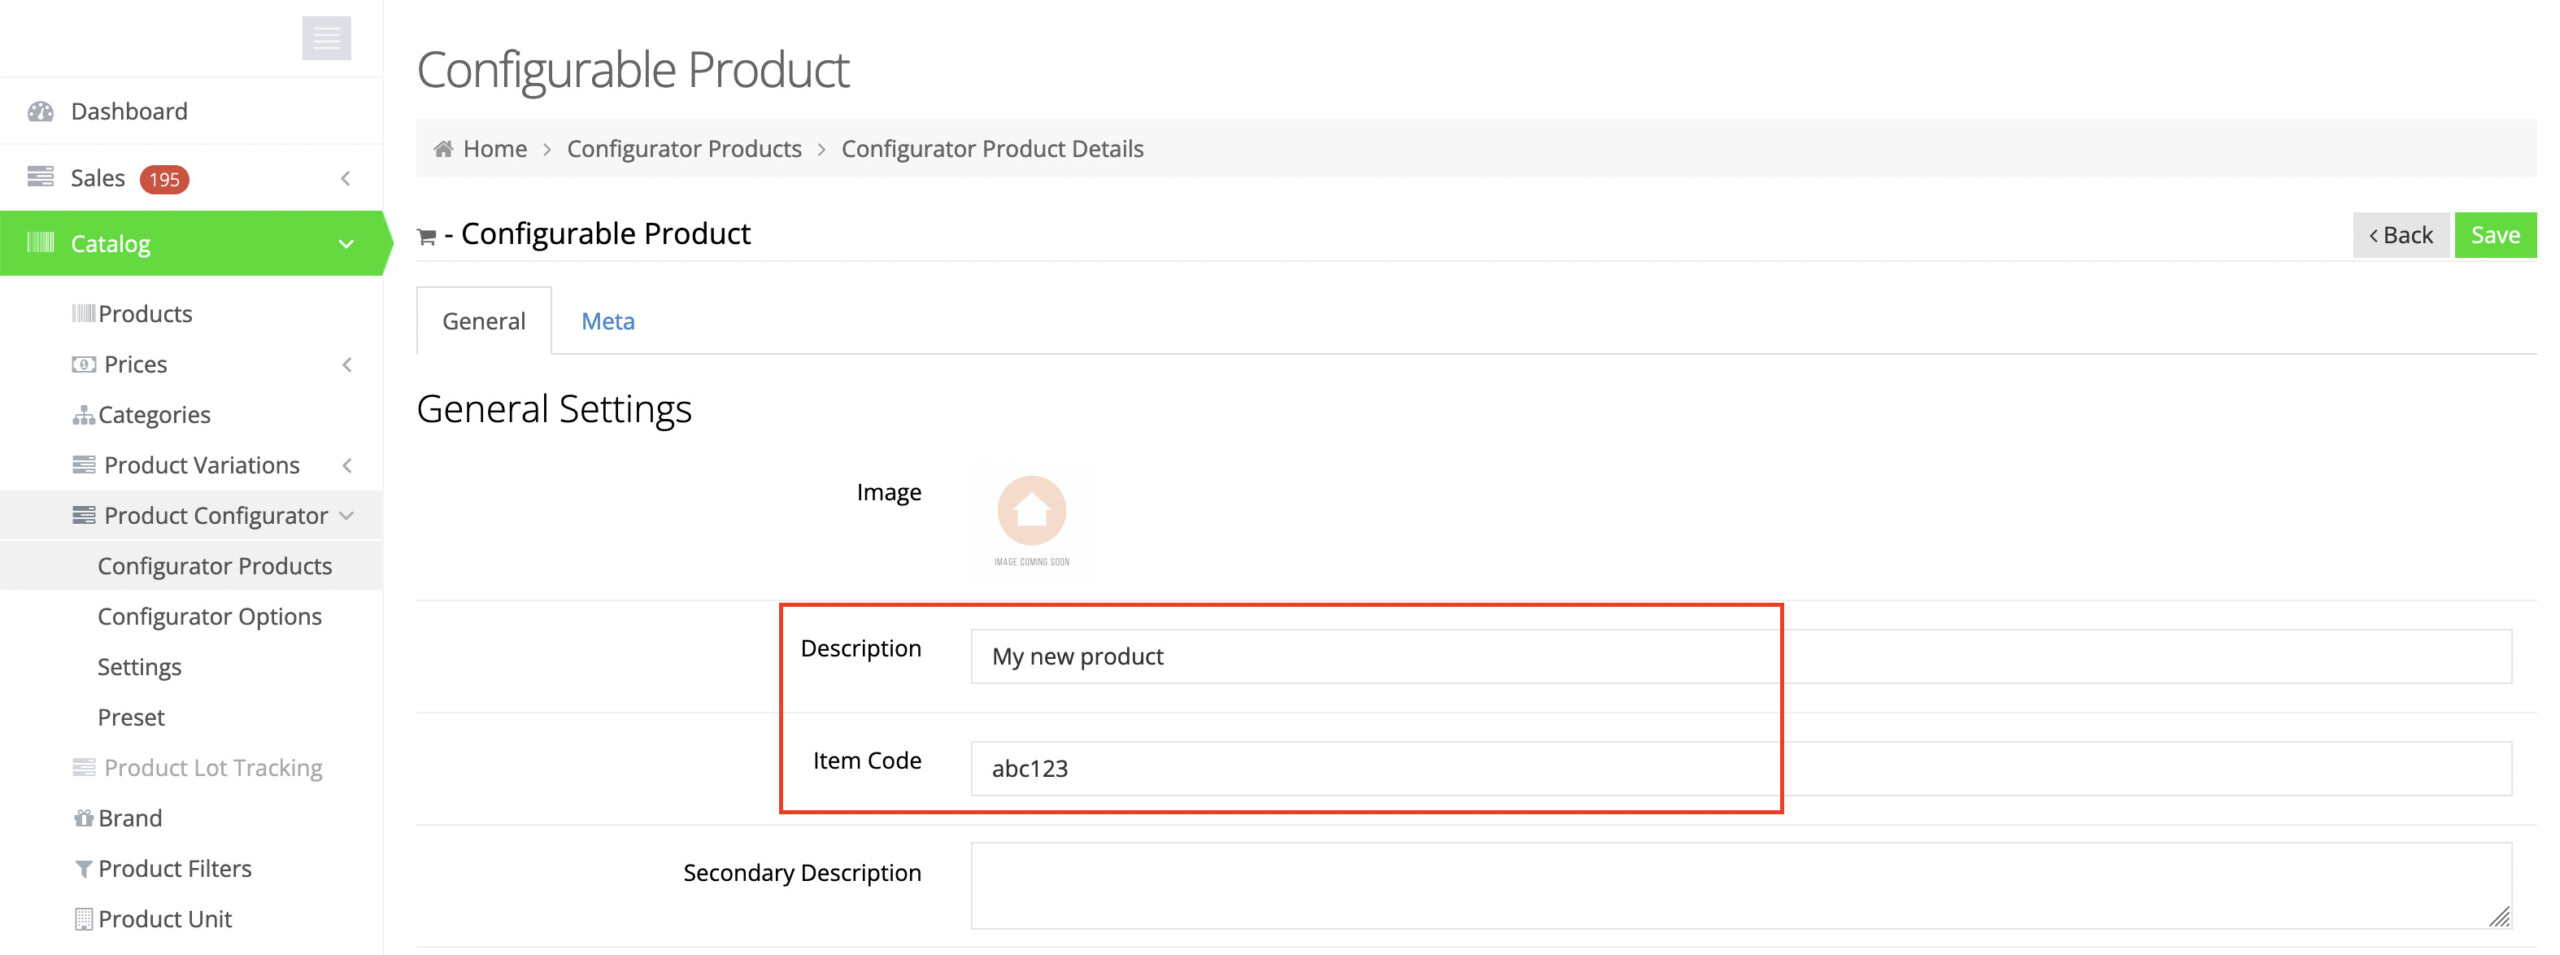Screen dimensions: 2560x955
Task: Focus the Item Code input field
Action: 1740,769
